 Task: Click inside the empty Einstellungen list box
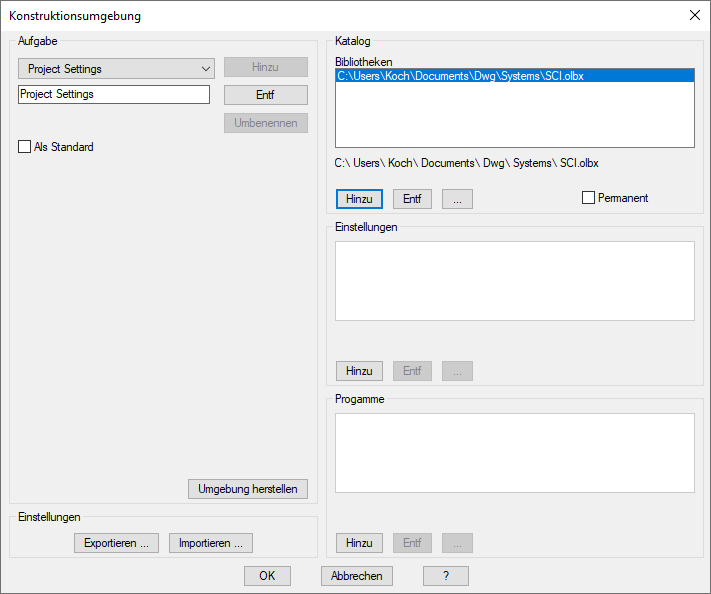click(514, 281)
